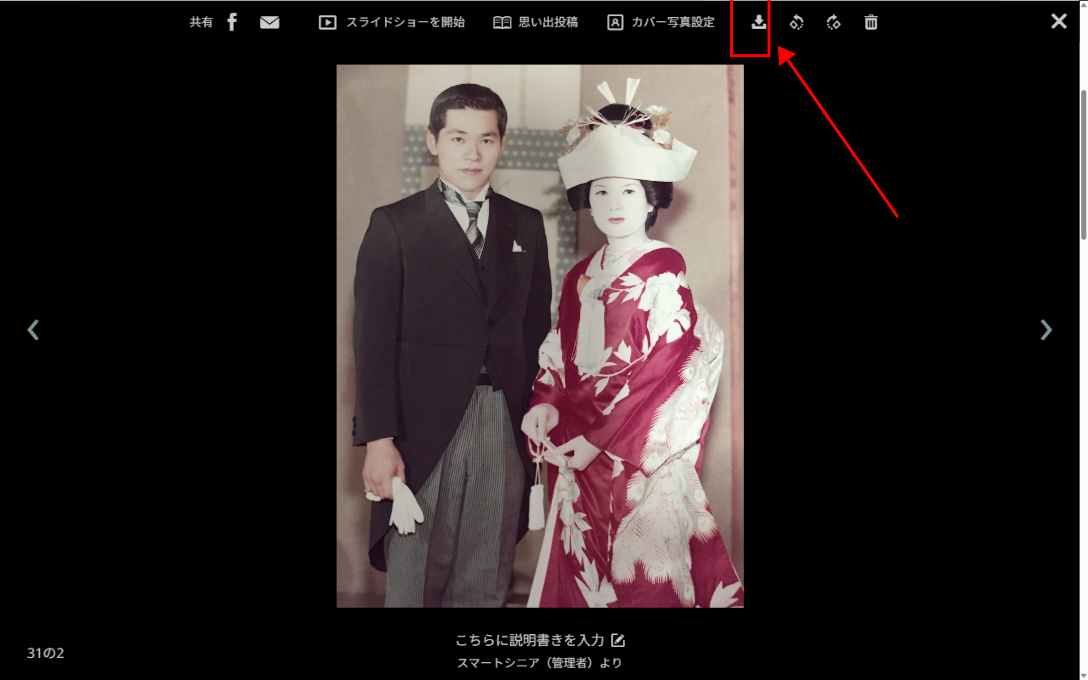Share the photo on Facebook
This screenshot has height=680, width=1088.
pos(232,22)
